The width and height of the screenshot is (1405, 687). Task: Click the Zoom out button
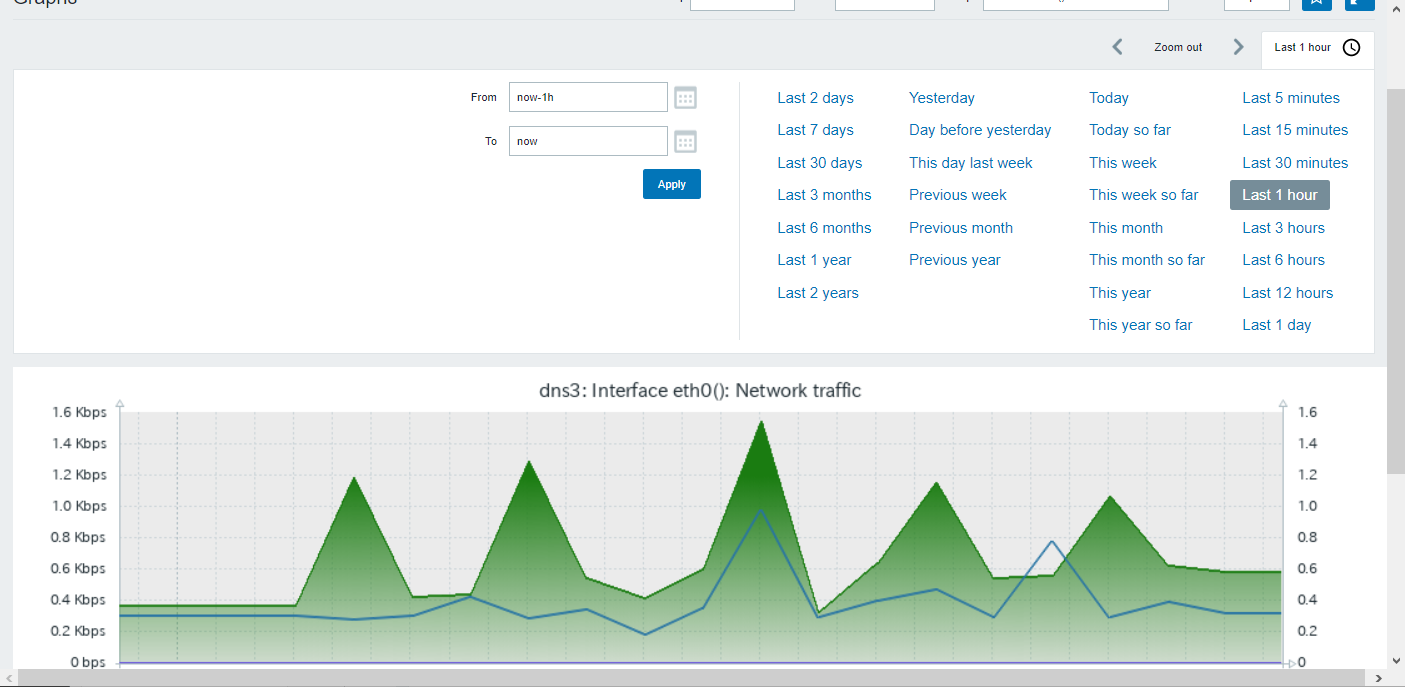tap(1178, 47)
